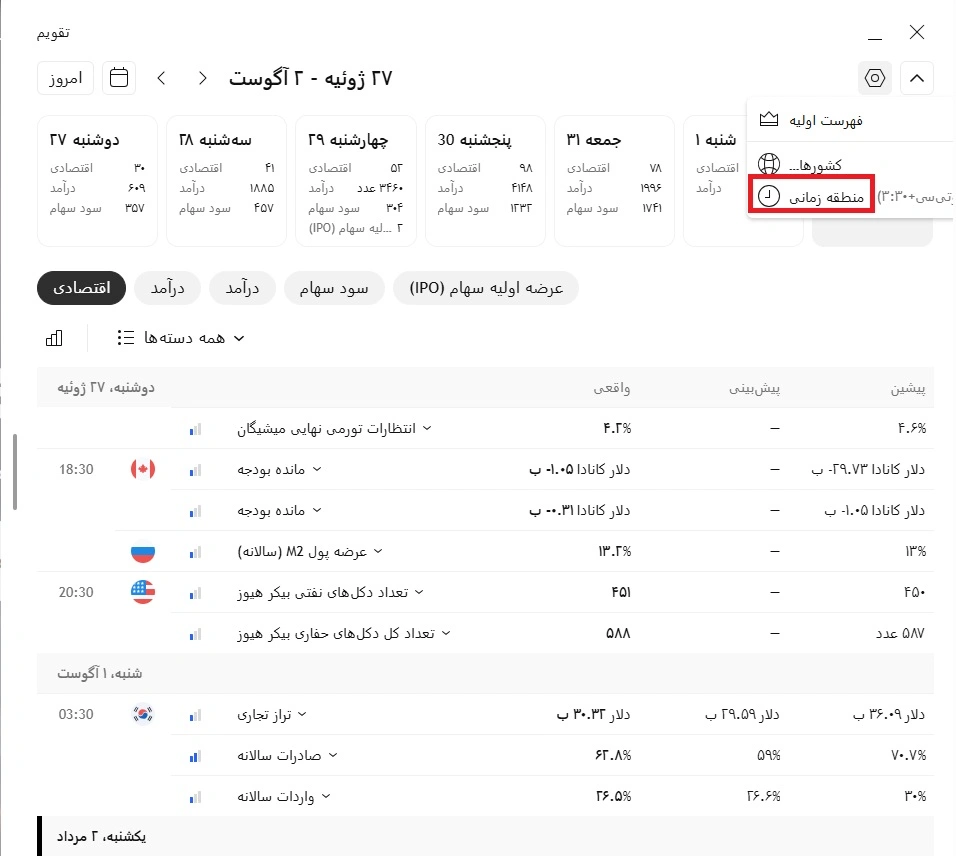Select the سه‌شنبه ۲۸ day card
This screenshot has width=956, height=856.
(226, 180)
